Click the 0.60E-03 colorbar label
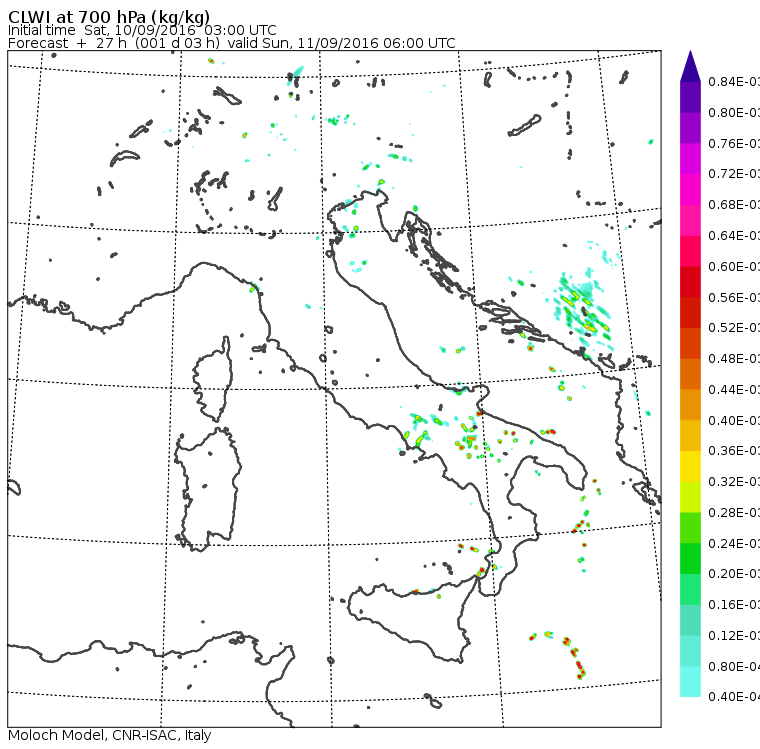The height and width of the screenshot is (749, 760). point(734,267)
